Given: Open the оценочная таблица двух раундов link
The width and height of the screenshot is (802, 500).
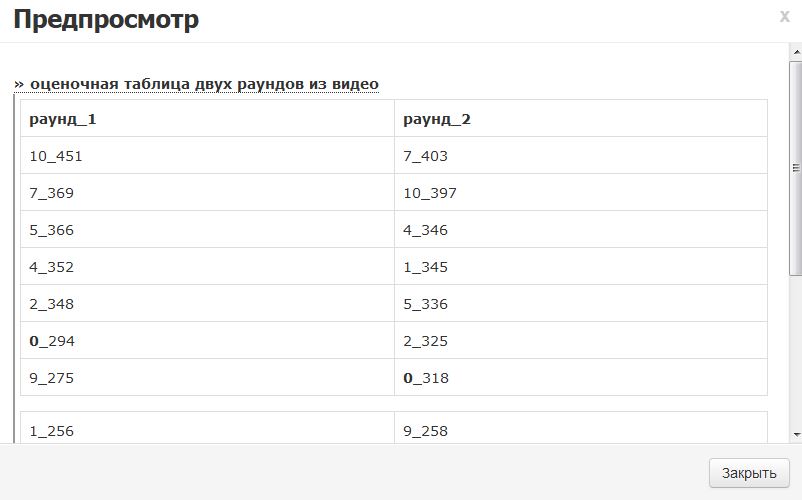Looking at the screenshot, I should click(x=196, y=84).
